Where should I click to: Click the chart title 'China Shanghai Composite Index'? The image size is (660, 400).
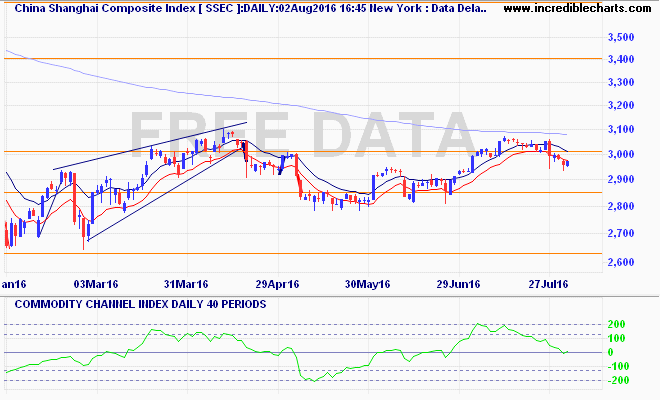(x=105, y=8)
